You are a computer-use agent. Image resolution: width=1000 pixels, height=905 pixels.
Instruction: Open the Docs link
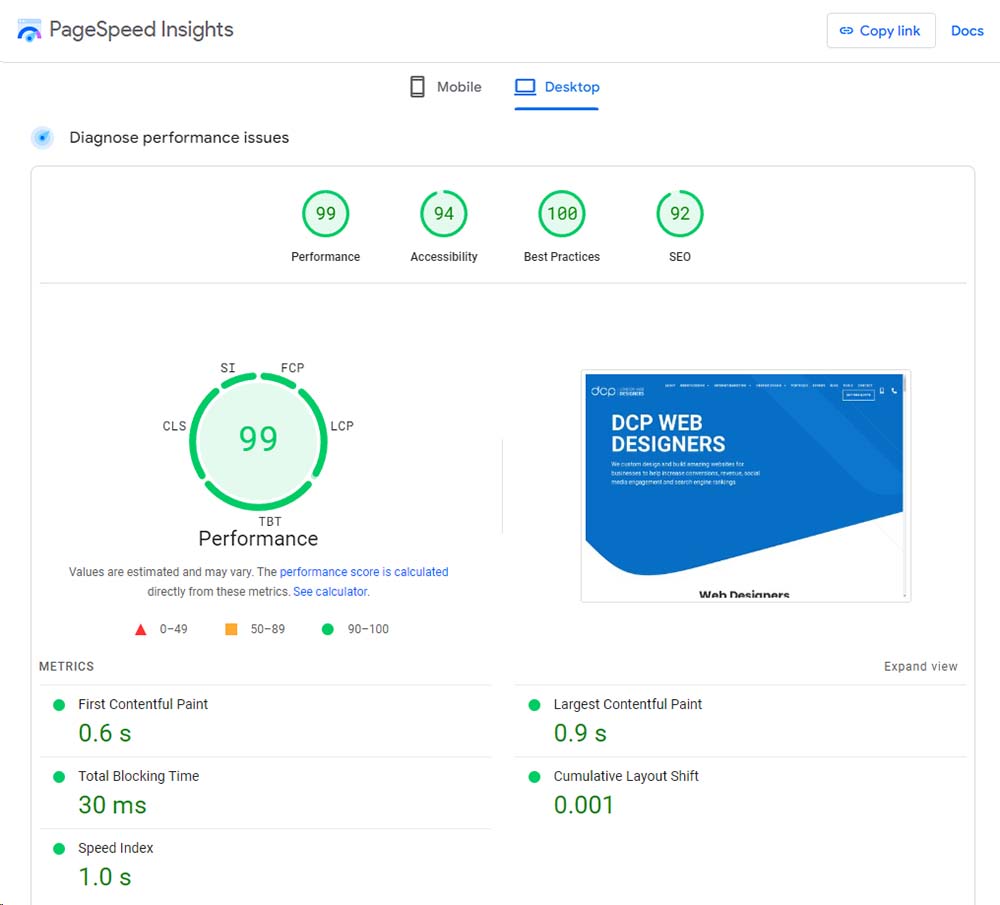tap(966, 31)
